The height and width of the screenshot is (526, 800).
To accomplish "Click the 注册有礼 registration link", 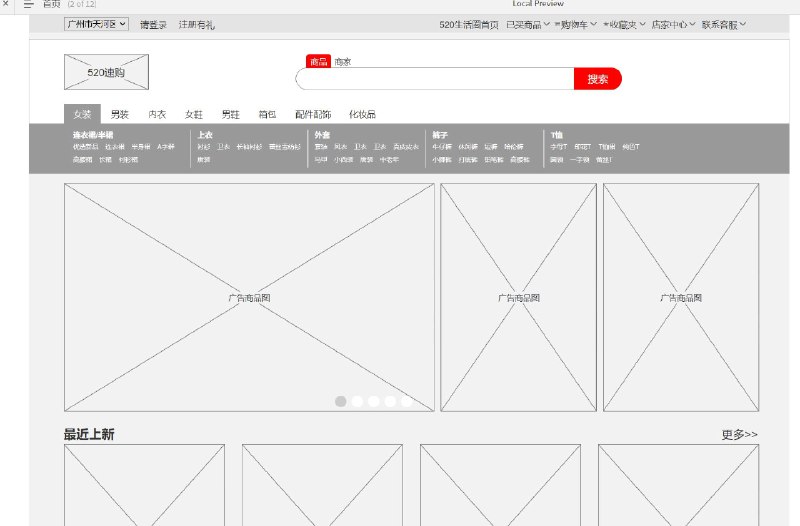I will click(196, 24).
